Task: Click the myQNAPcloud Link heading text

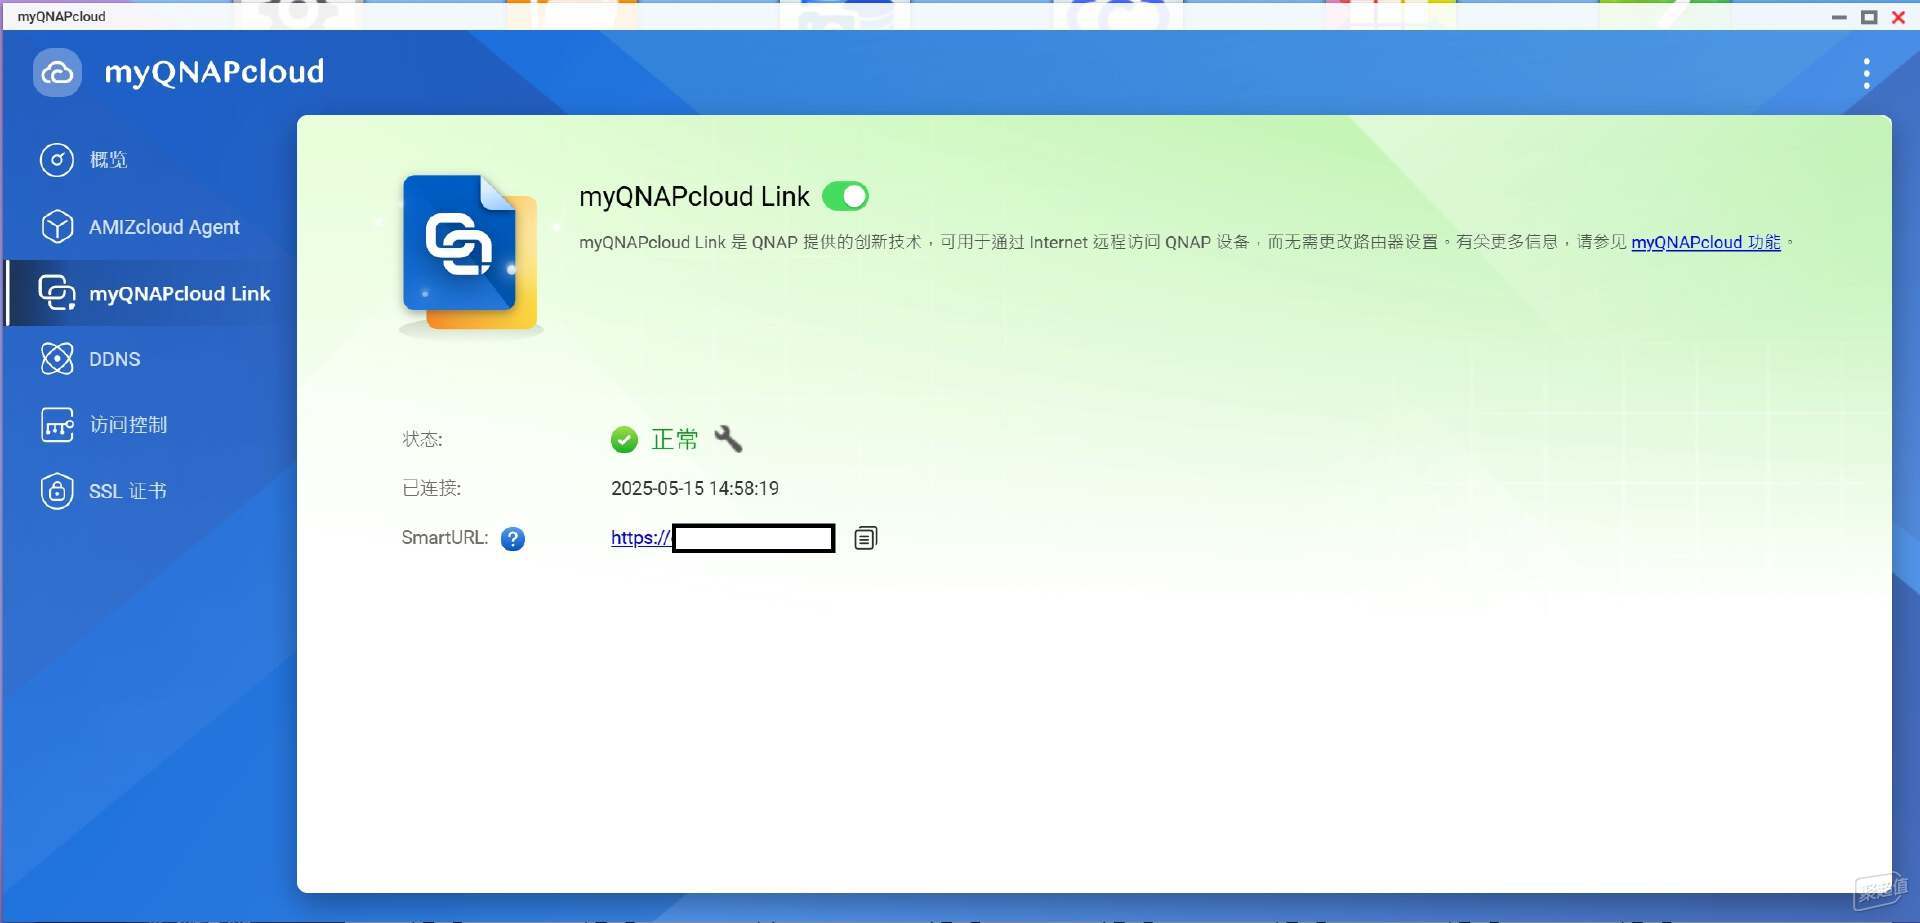Action: (694, 196)
